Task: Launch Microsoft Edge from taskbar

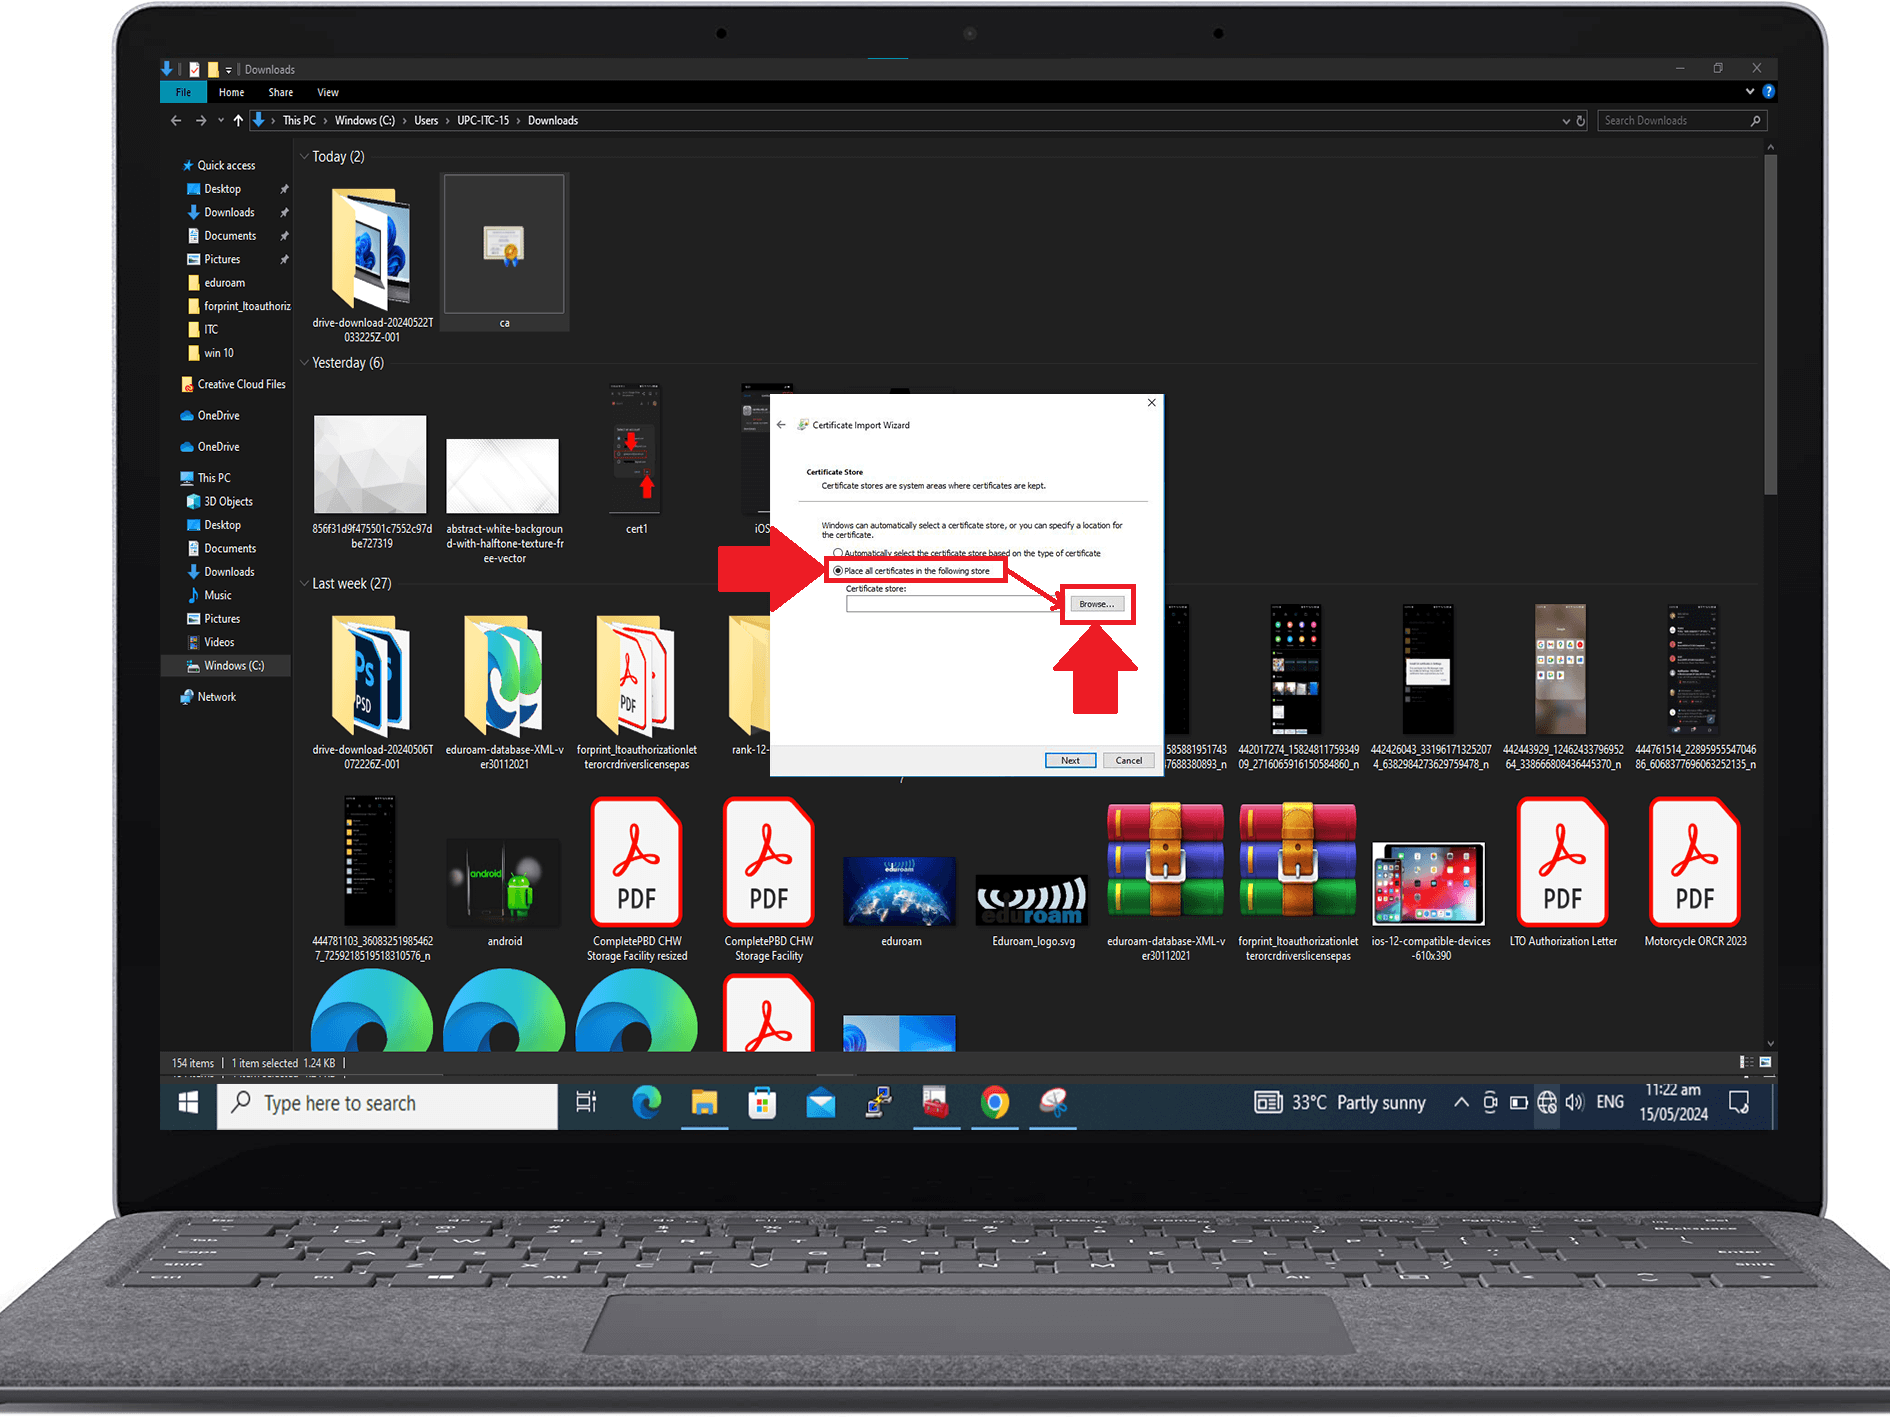Action: click(646, 1103)
